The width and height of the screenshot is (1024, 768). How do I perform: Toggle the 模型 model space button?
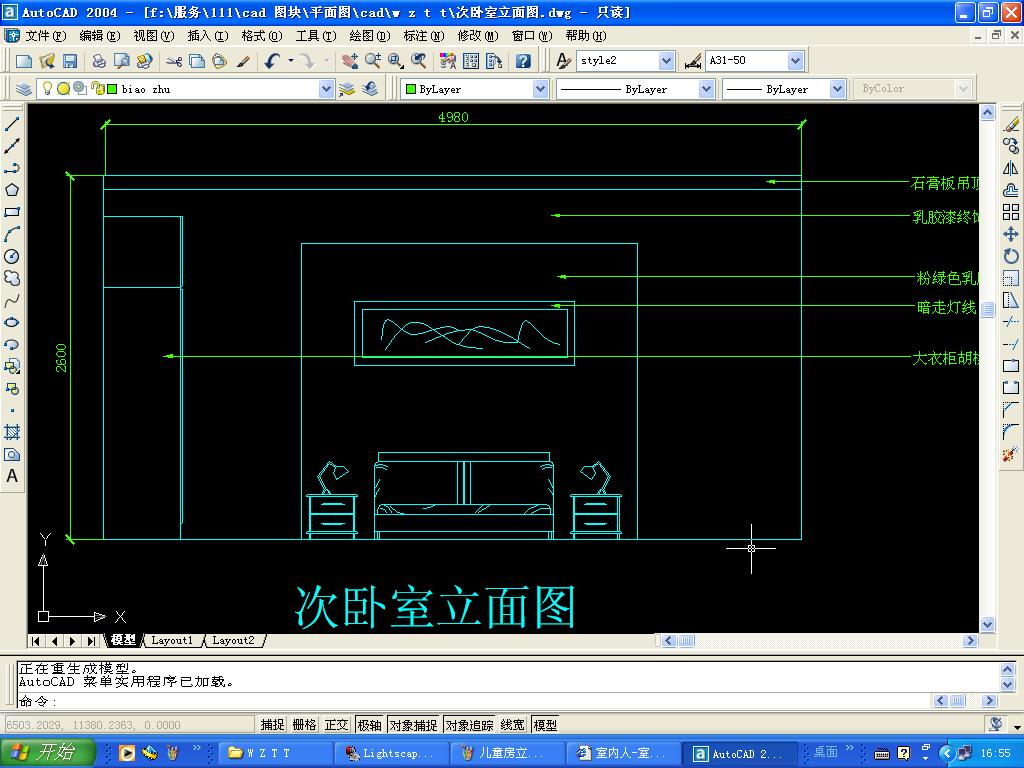(545, 725)
